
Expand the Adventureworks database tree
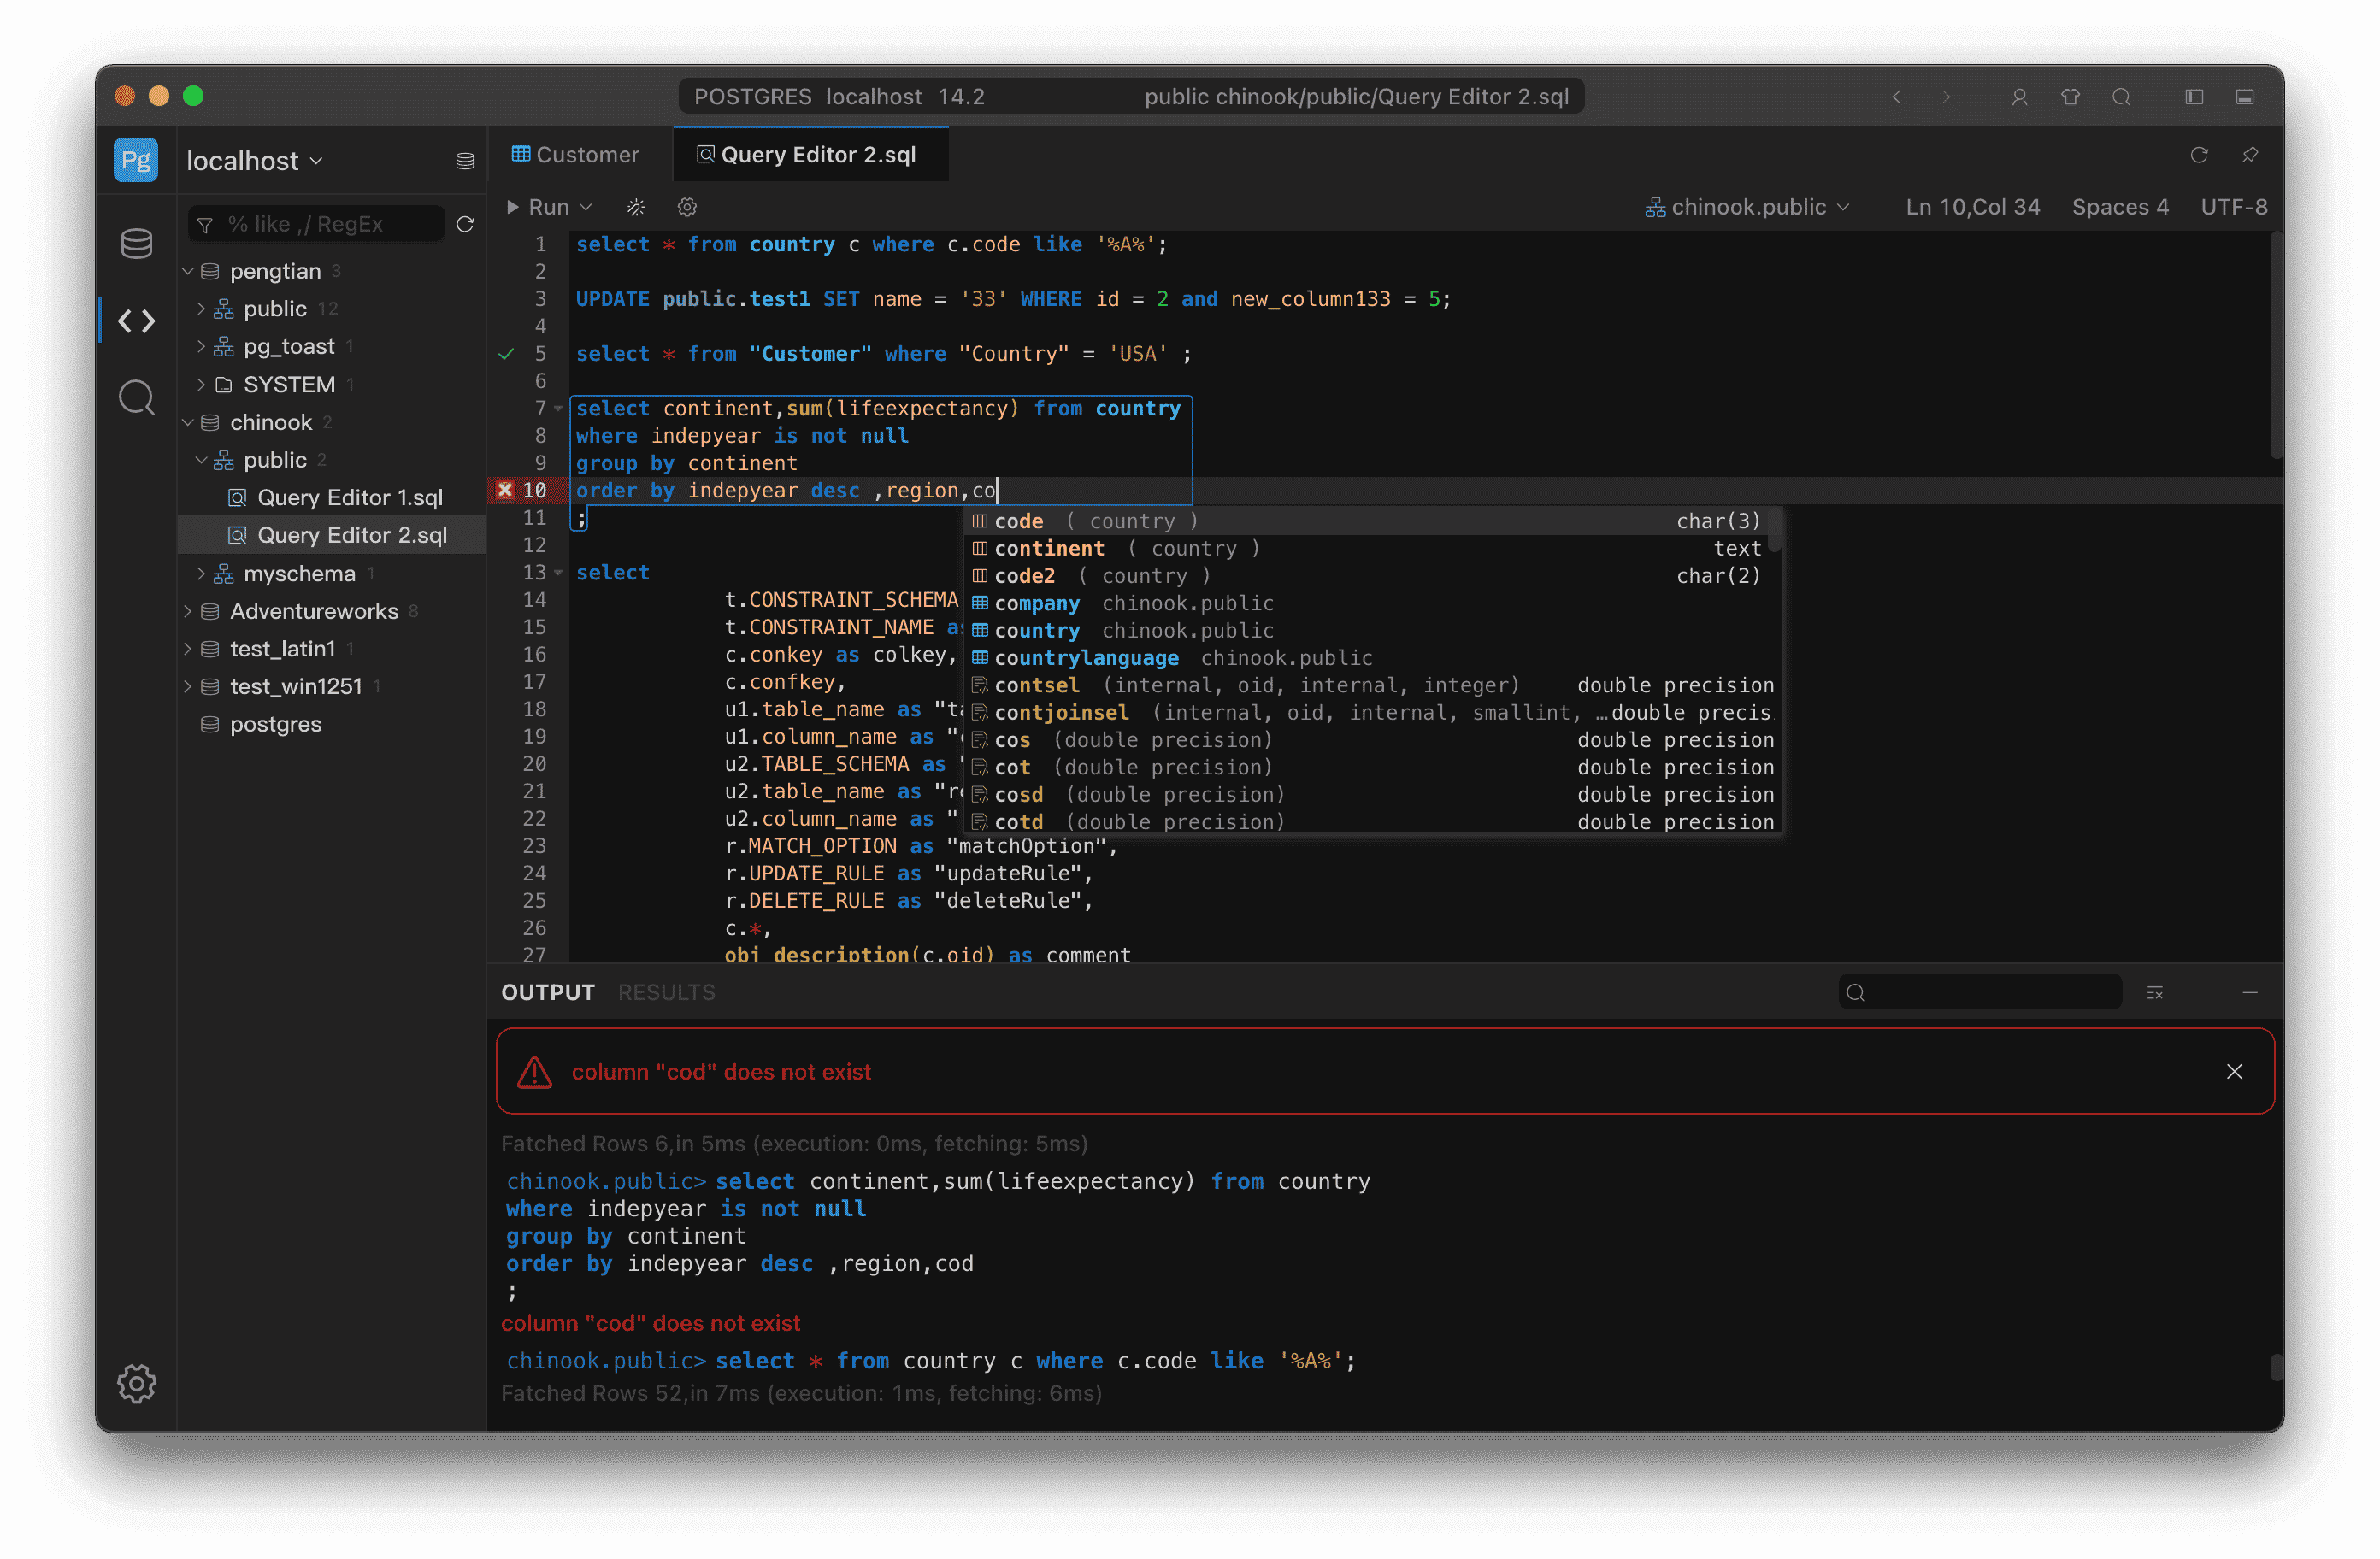(x=189, y=611)
